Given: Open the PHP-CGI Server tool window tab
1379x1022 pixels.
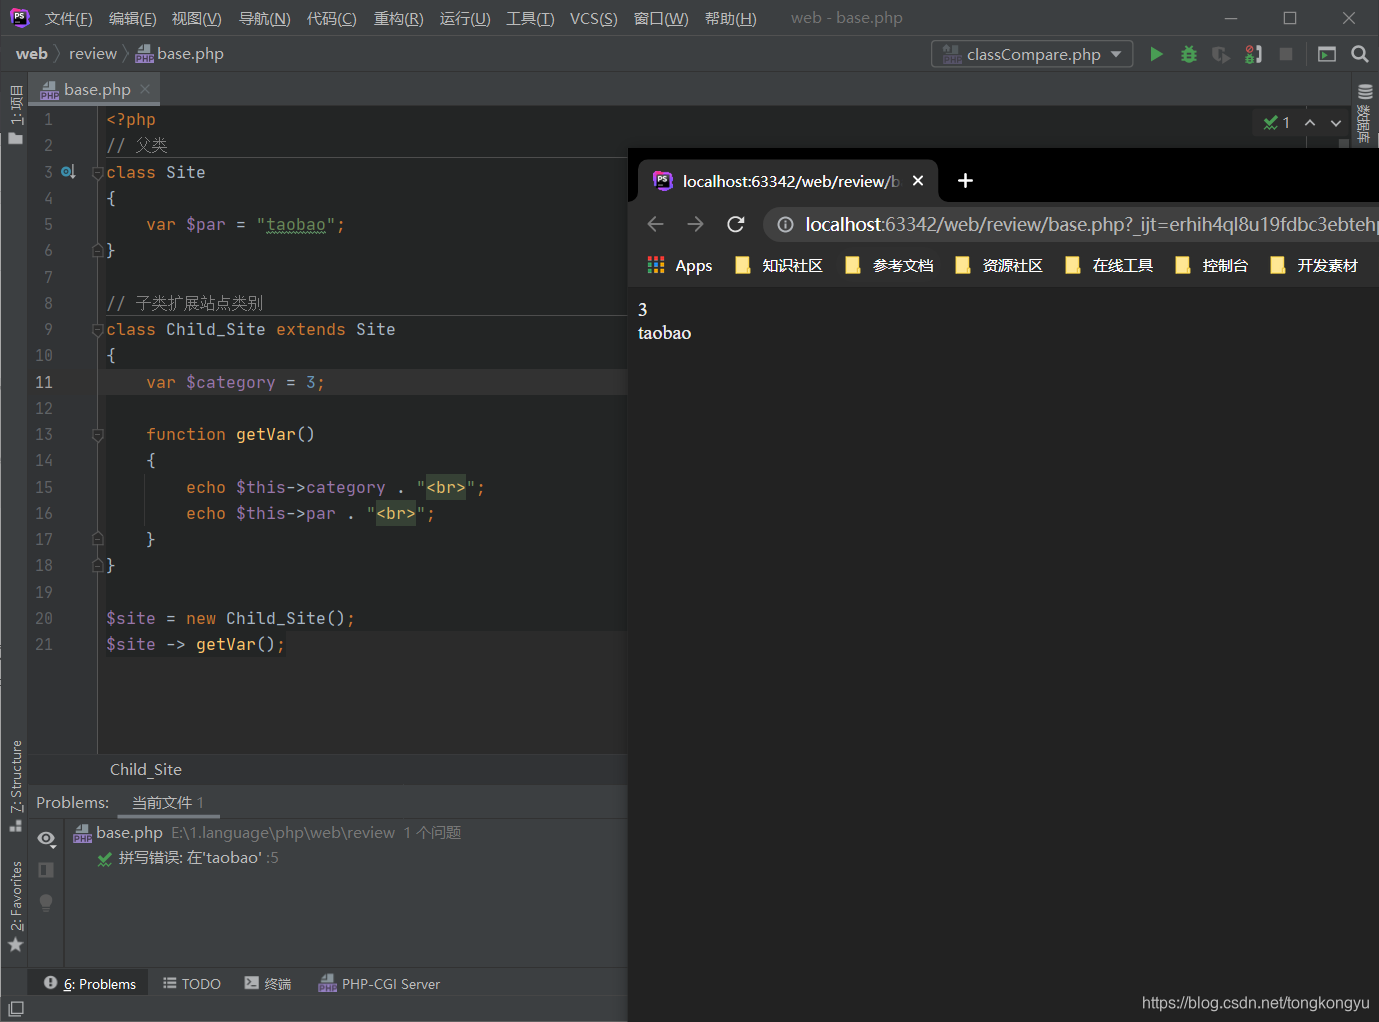Looking at the screenshot, I should click(379, 984).
